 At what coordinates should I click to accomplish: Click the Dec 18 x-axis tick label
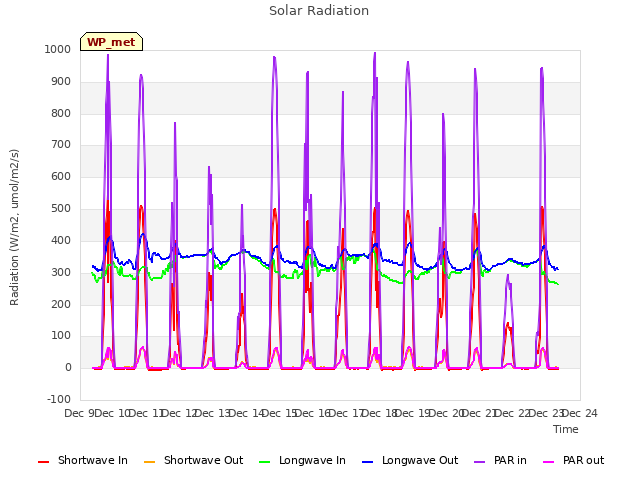380,413
